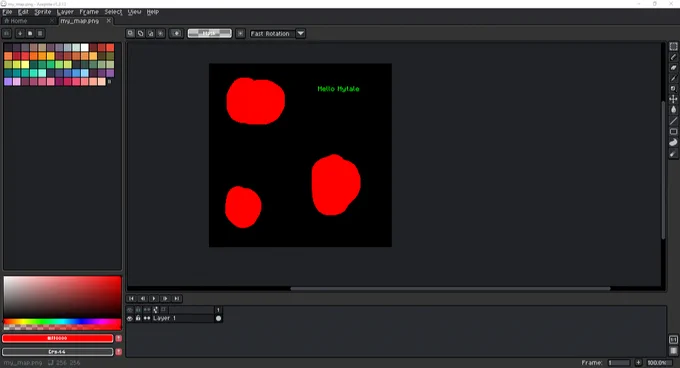Click the horizontal scrollbar below the canvas
Image resolution: width=680 pixels, height=368 pixels.
(450, 288)
